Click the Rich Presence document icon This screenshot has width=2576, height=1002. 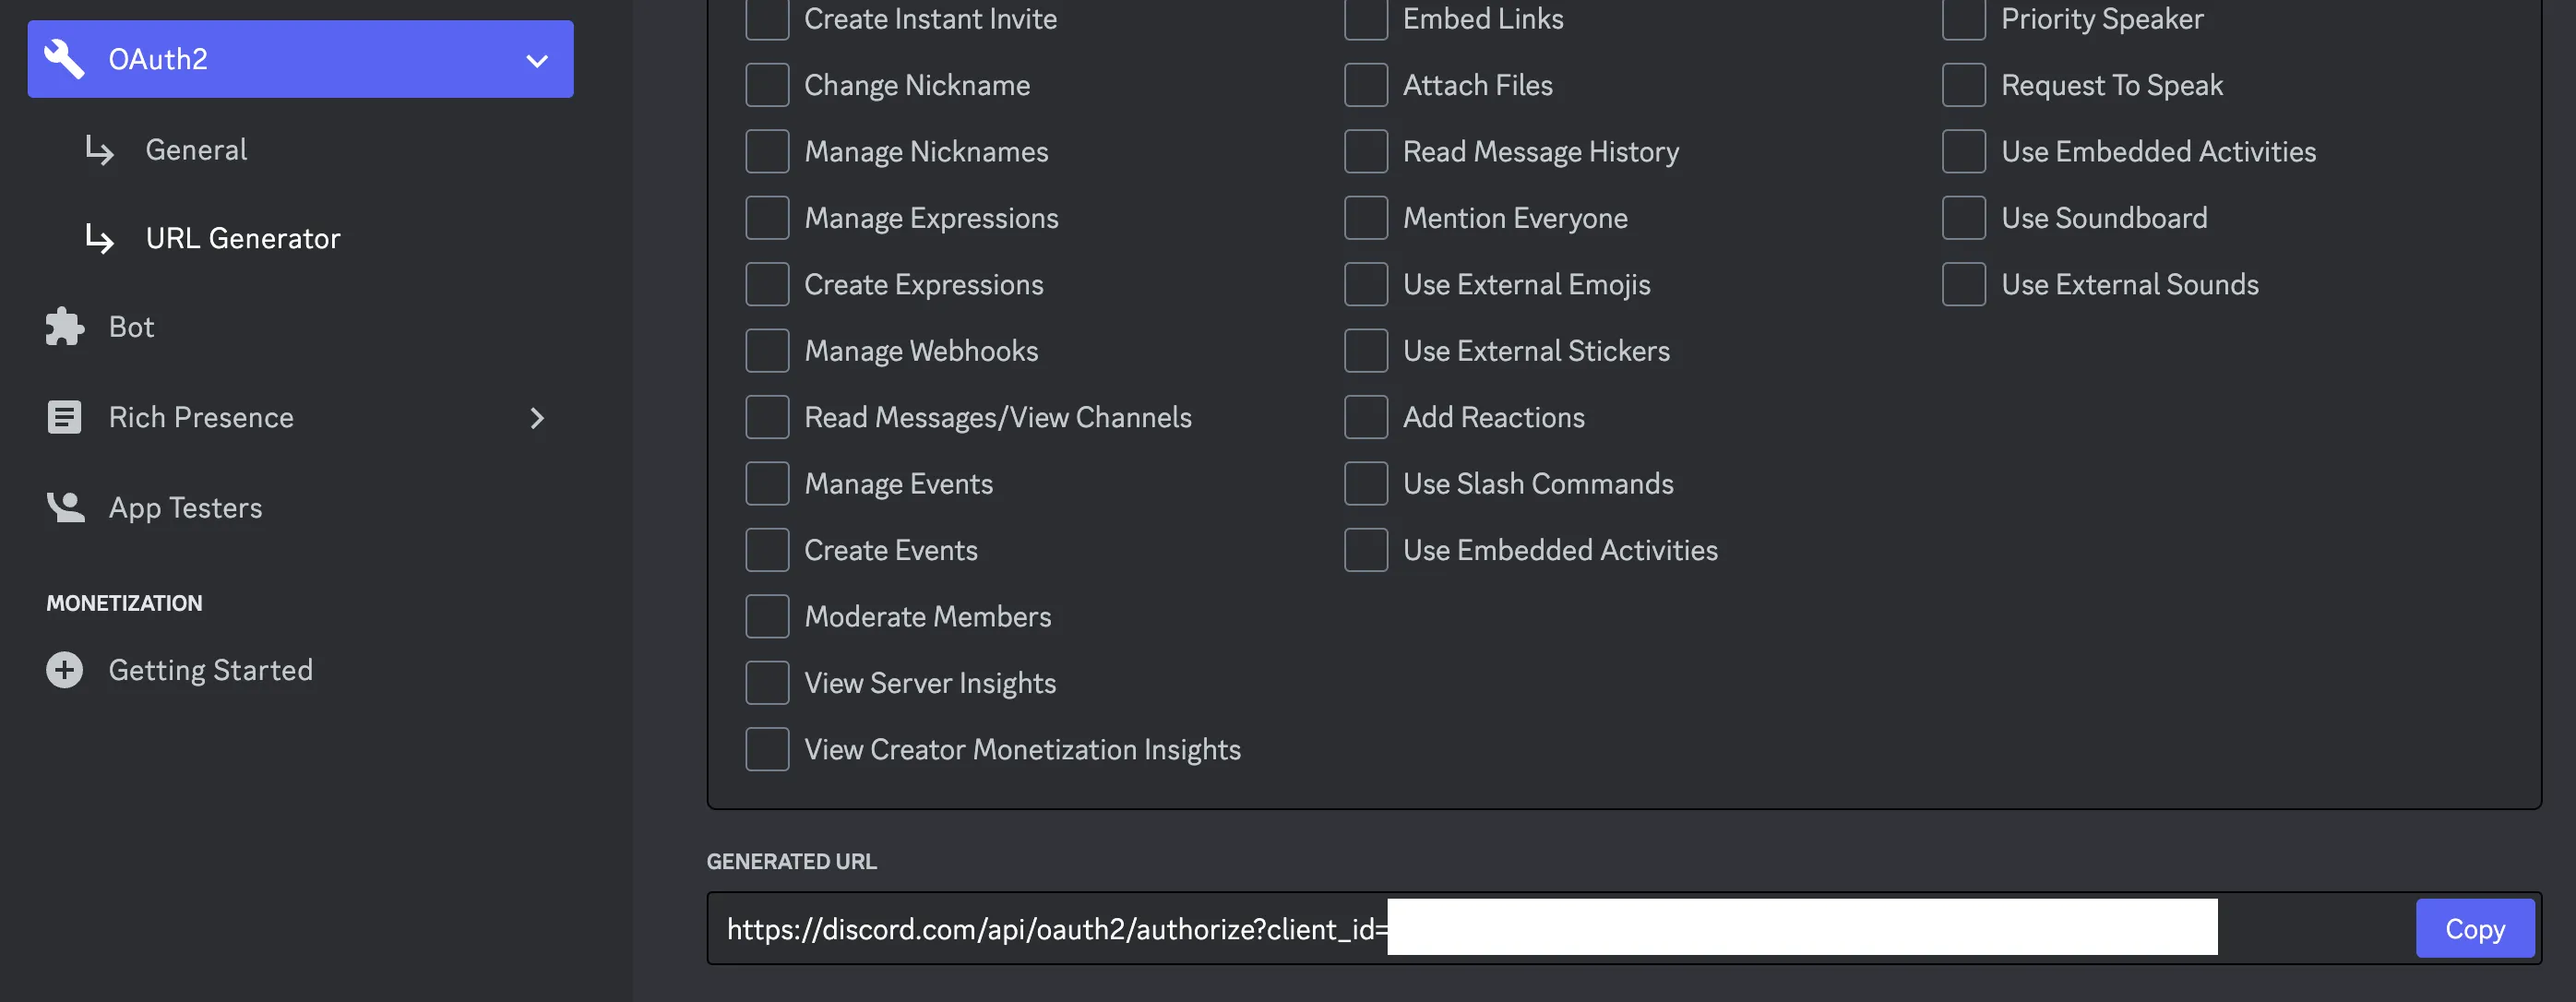click(65, 417)
